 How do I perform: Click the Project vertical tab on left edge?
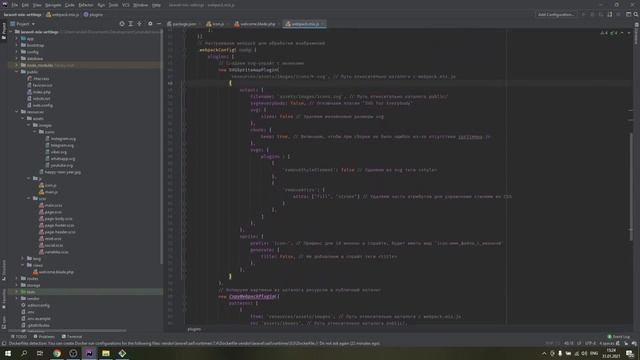[4, 31]
